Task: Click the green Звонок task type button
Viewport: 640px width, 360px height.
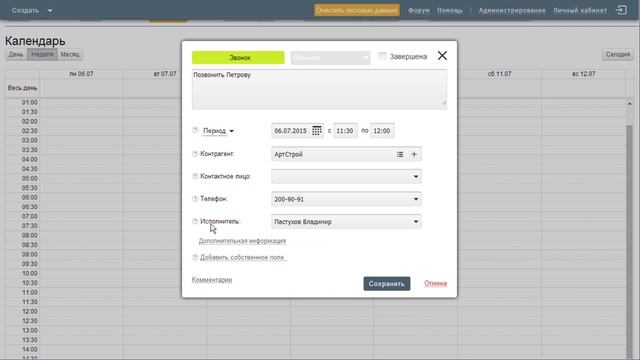Action: point(238,58)
